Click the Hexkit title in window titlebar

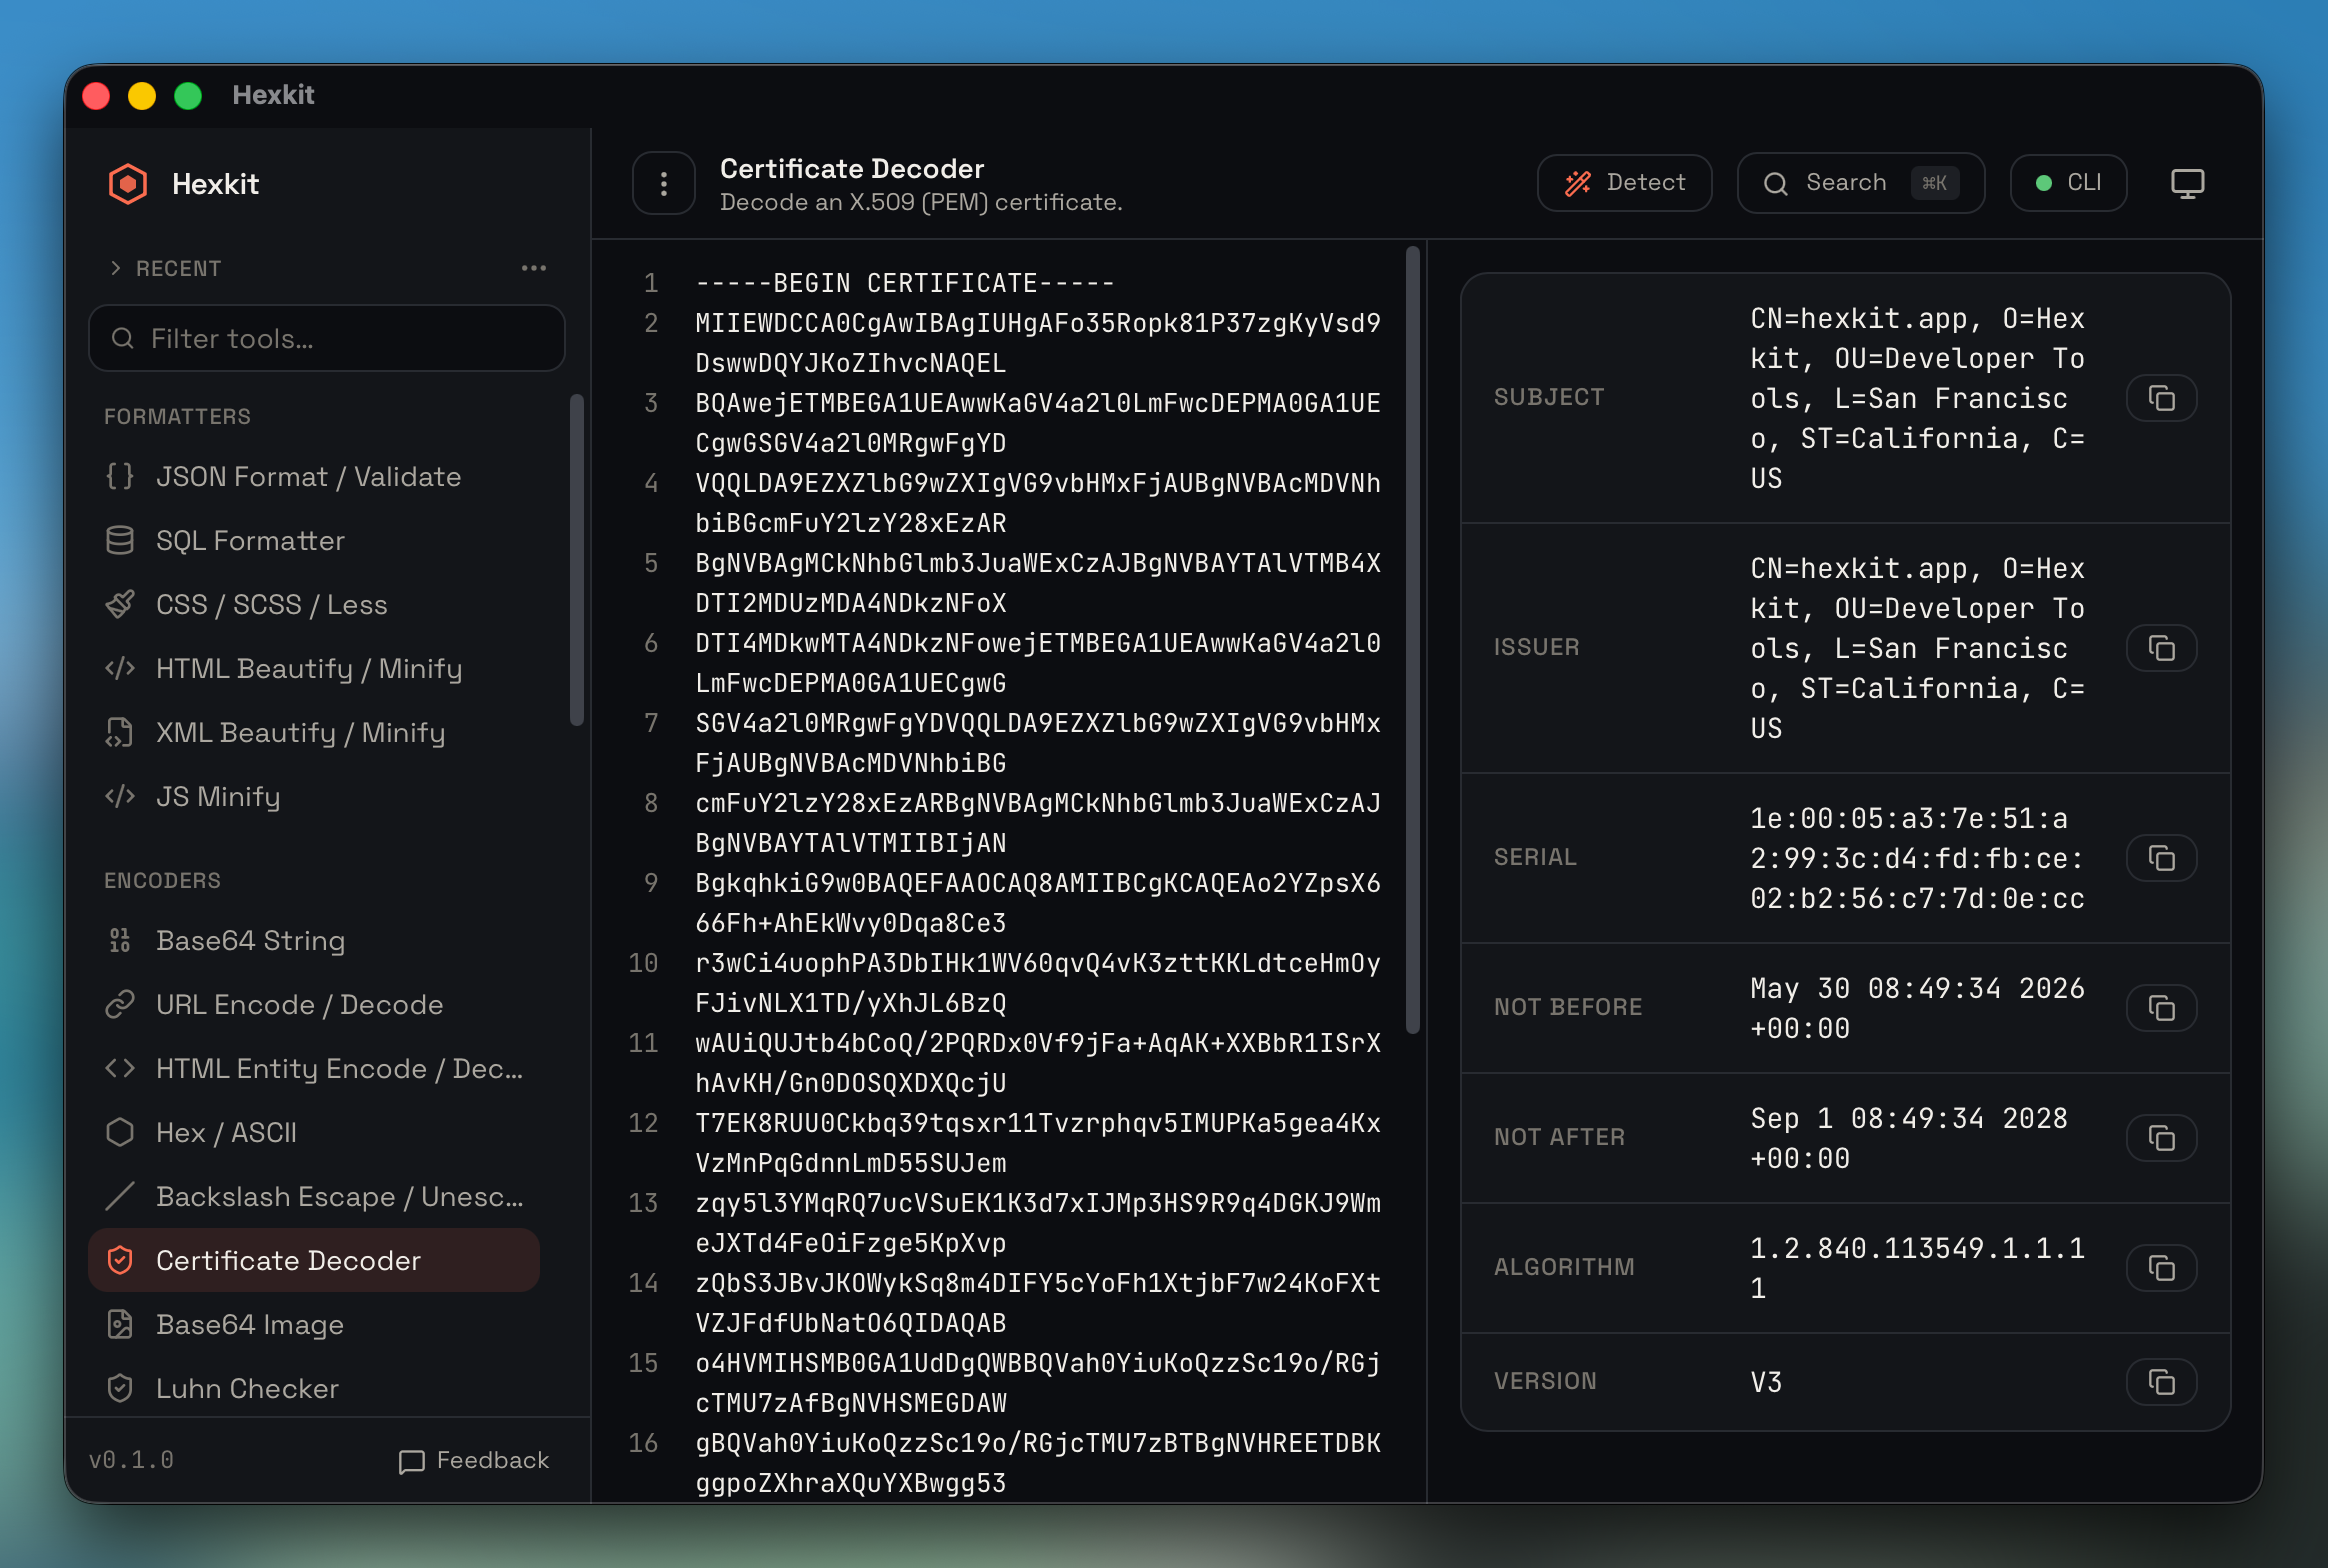click(273, 95)
